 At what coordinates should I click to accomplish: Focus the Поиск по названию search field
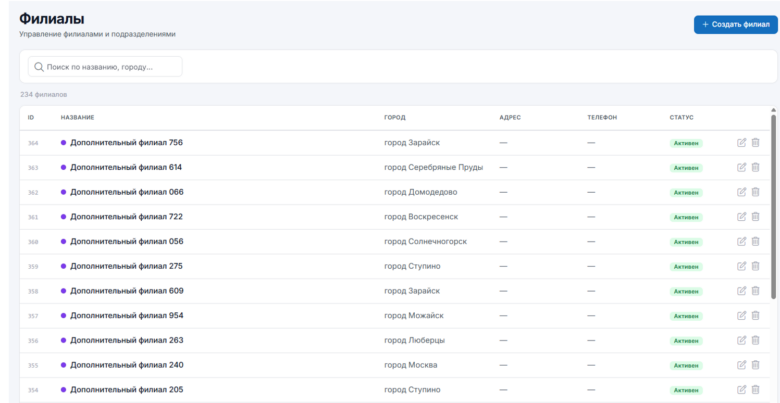point(105,67)
